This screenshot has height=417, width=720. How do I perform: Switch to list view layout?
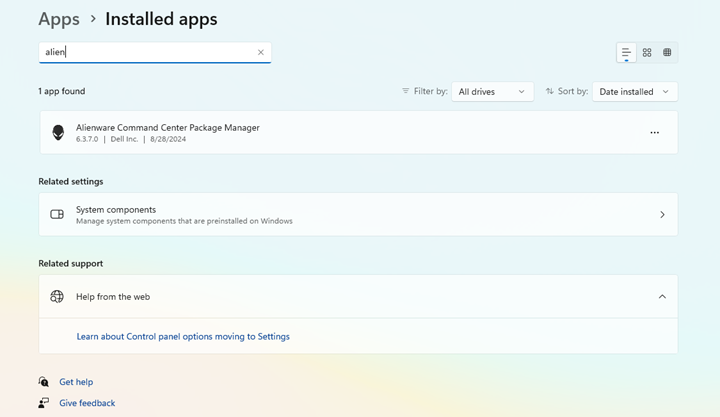click(x=626, y=52)
